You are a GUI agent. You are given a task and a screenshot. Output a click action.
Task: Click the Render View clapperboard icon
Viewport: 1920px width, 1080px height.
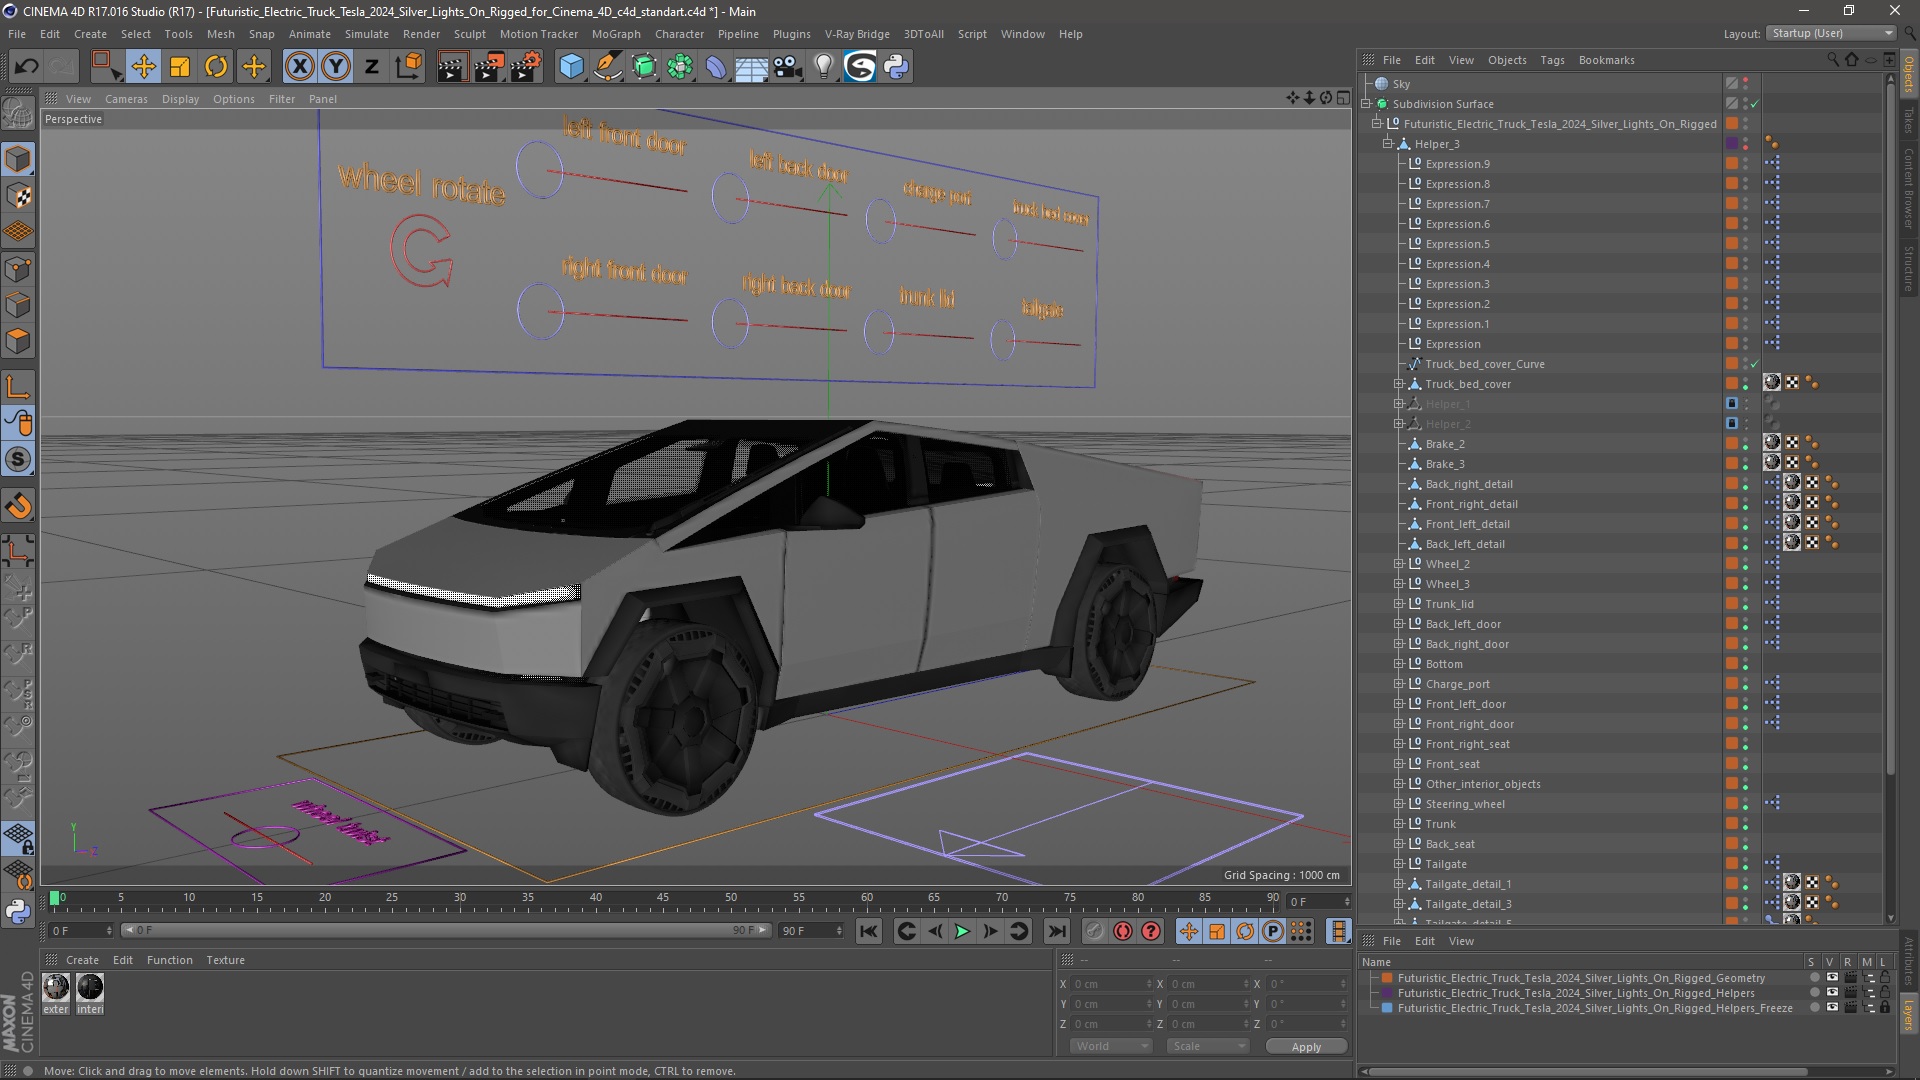click(452, 67)
